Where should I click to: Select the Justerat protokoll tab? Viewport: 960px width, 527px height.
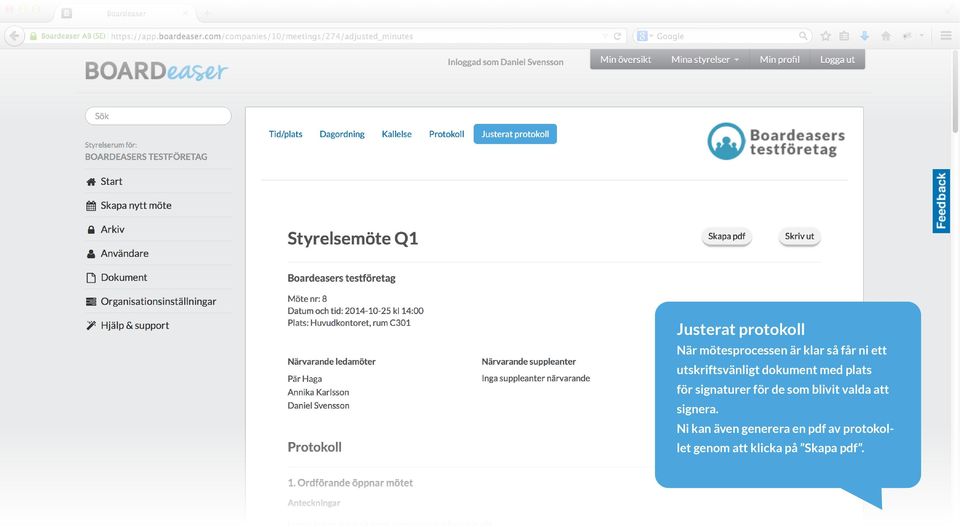pos(515,134)
